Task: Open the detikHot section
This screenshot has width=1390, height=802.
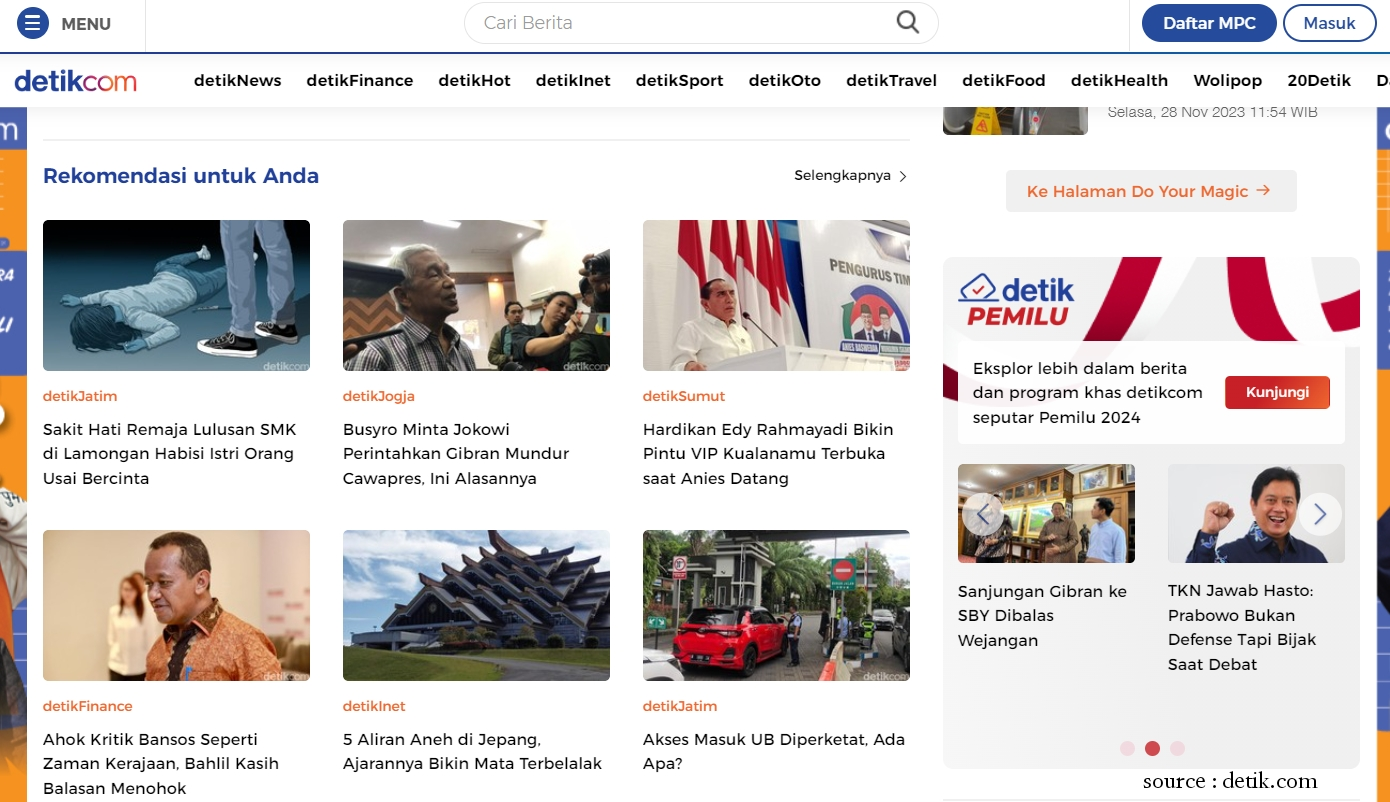Action: [x=475, y=81]
